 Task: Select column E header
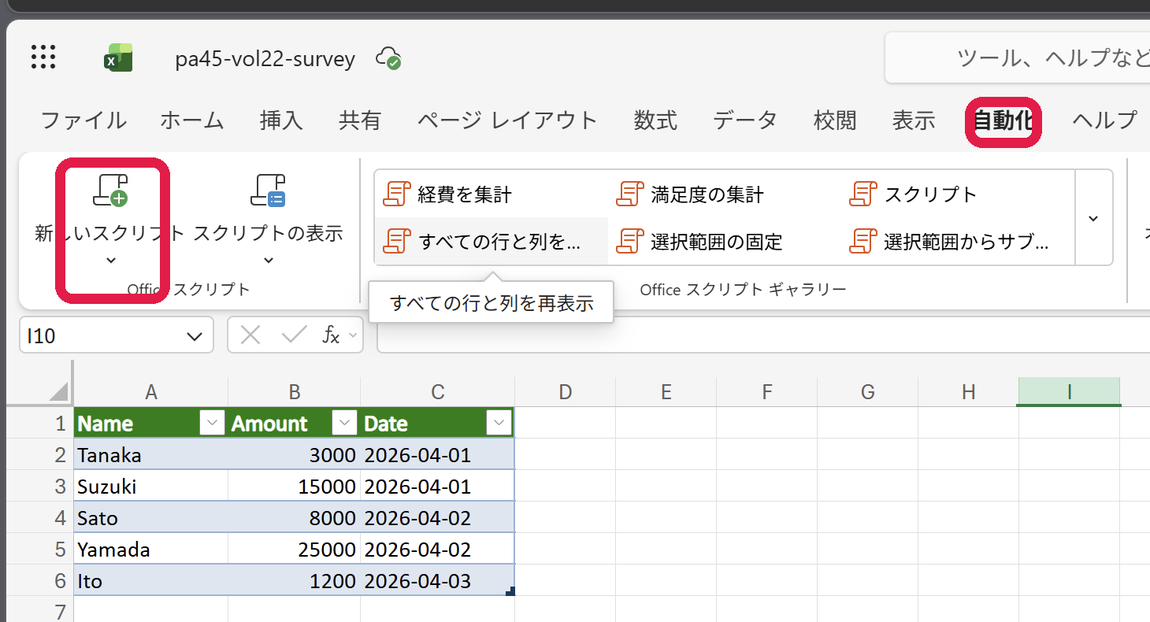(x=666, y=392)
